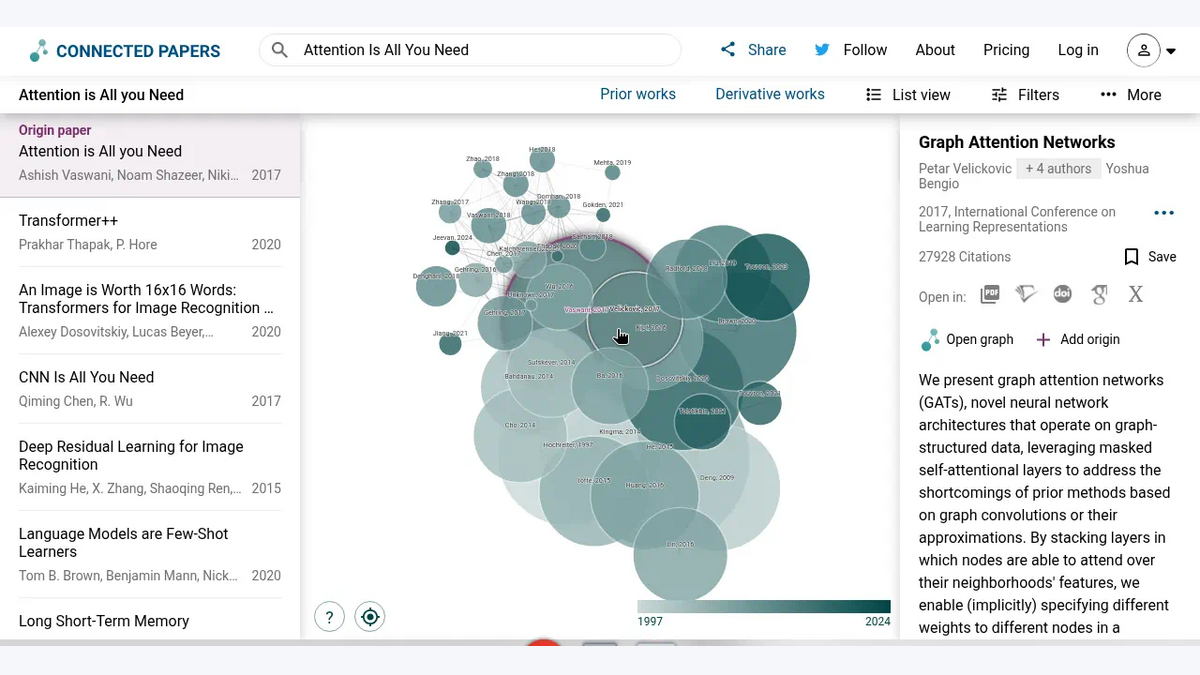Click the He, 2018 graph node

(542, 159)
